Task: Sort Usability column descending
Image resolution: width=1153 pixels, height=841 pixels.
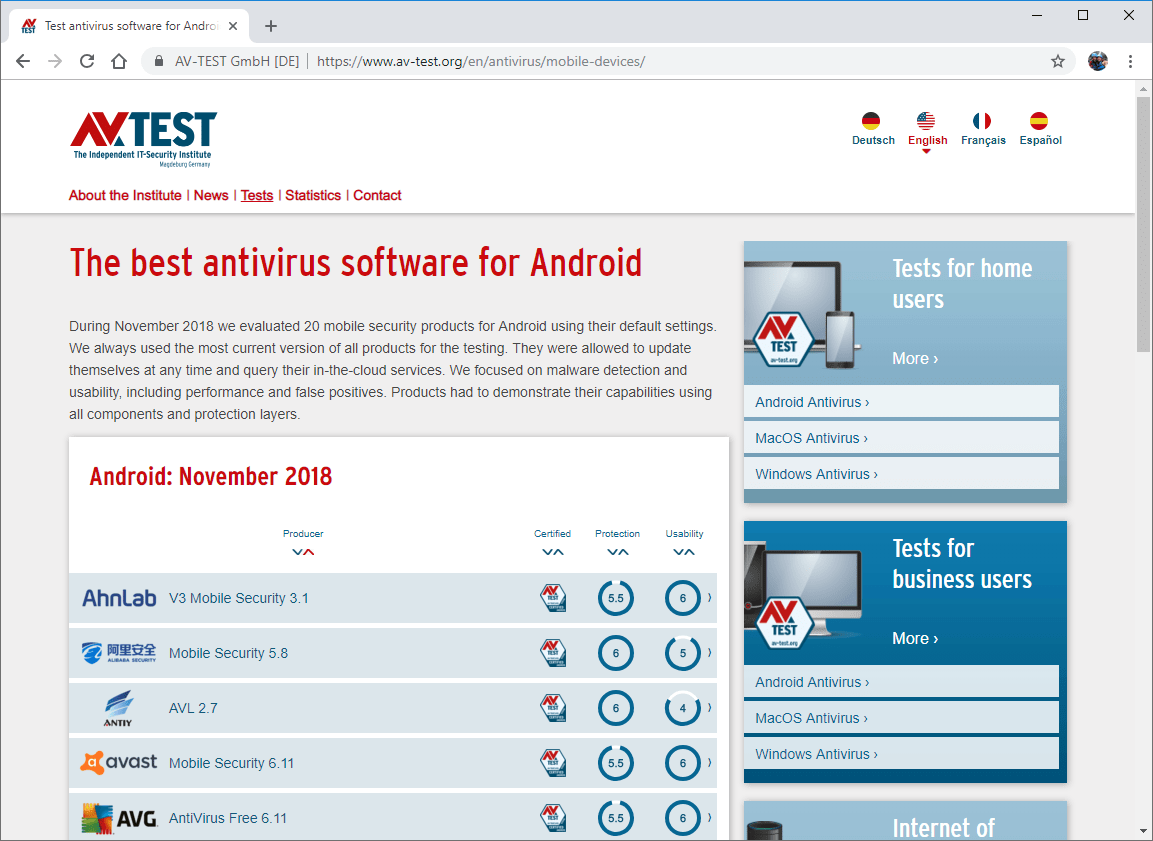Action: tap(678, 552)
